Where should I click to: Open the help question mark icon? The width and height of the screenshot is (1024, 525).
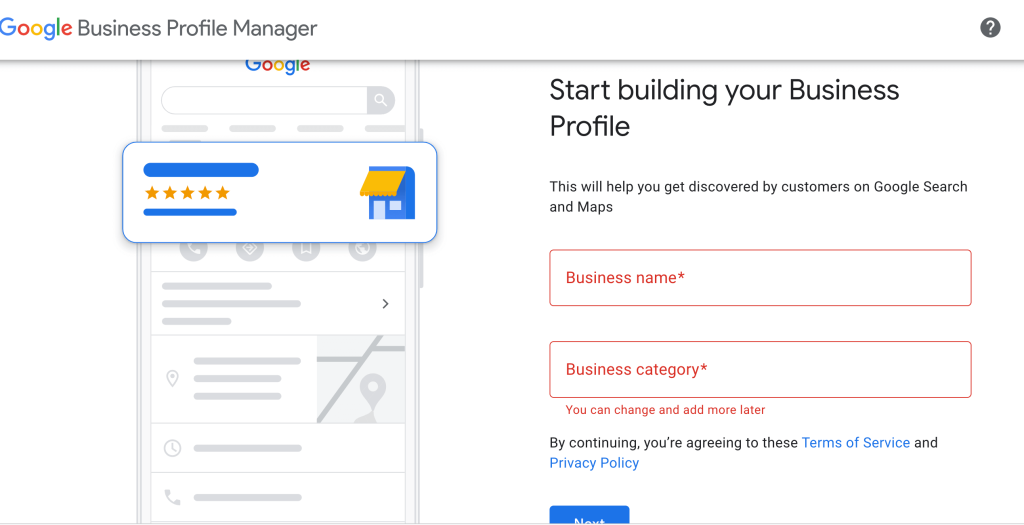(x=990, y=28)
